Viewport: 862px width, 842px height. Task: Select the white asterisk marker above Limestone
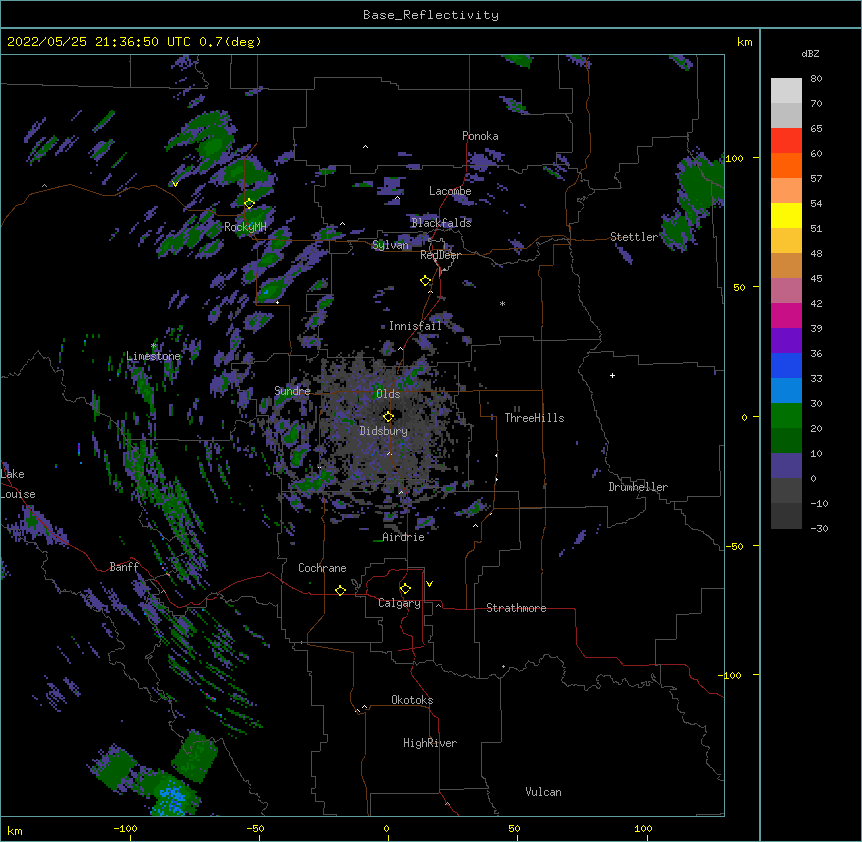[x=153, y=346]
